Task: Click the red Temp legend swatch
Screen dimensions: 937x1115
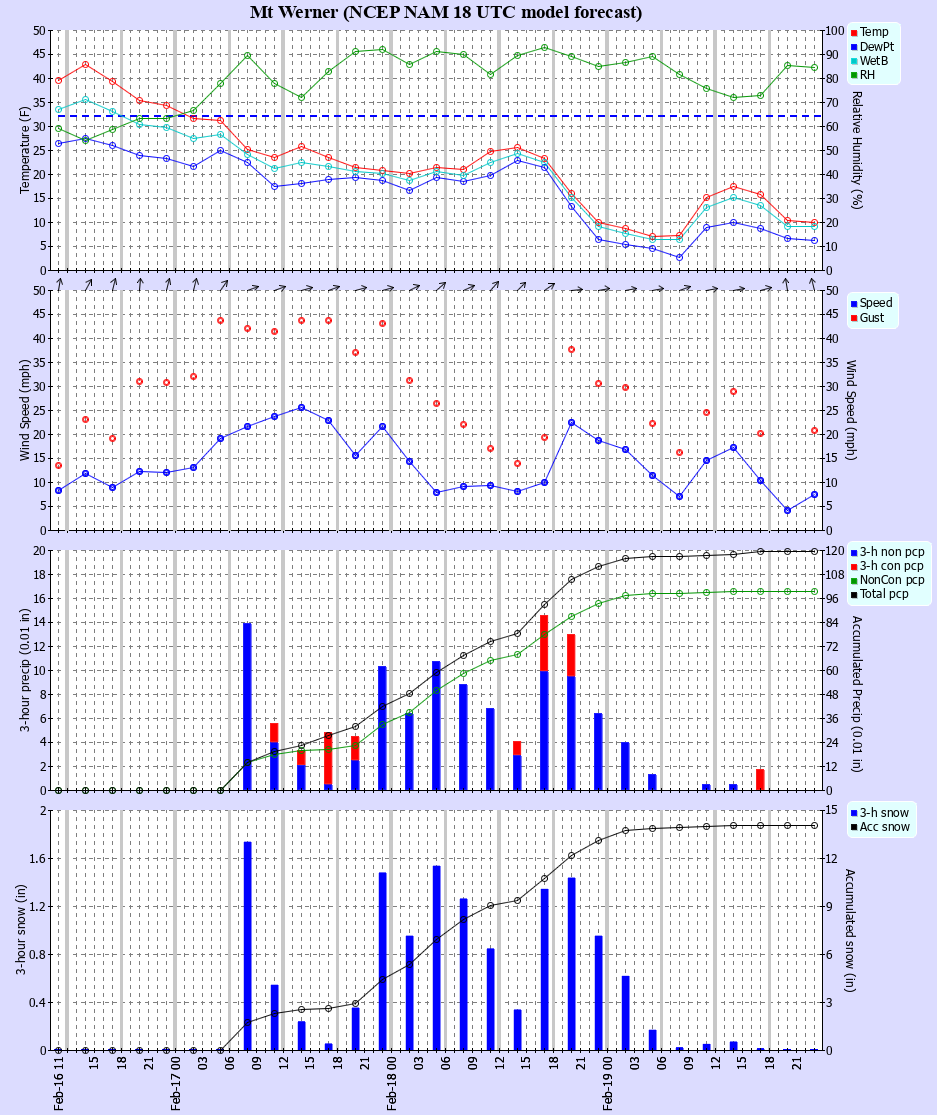Action: pos(854,33)
